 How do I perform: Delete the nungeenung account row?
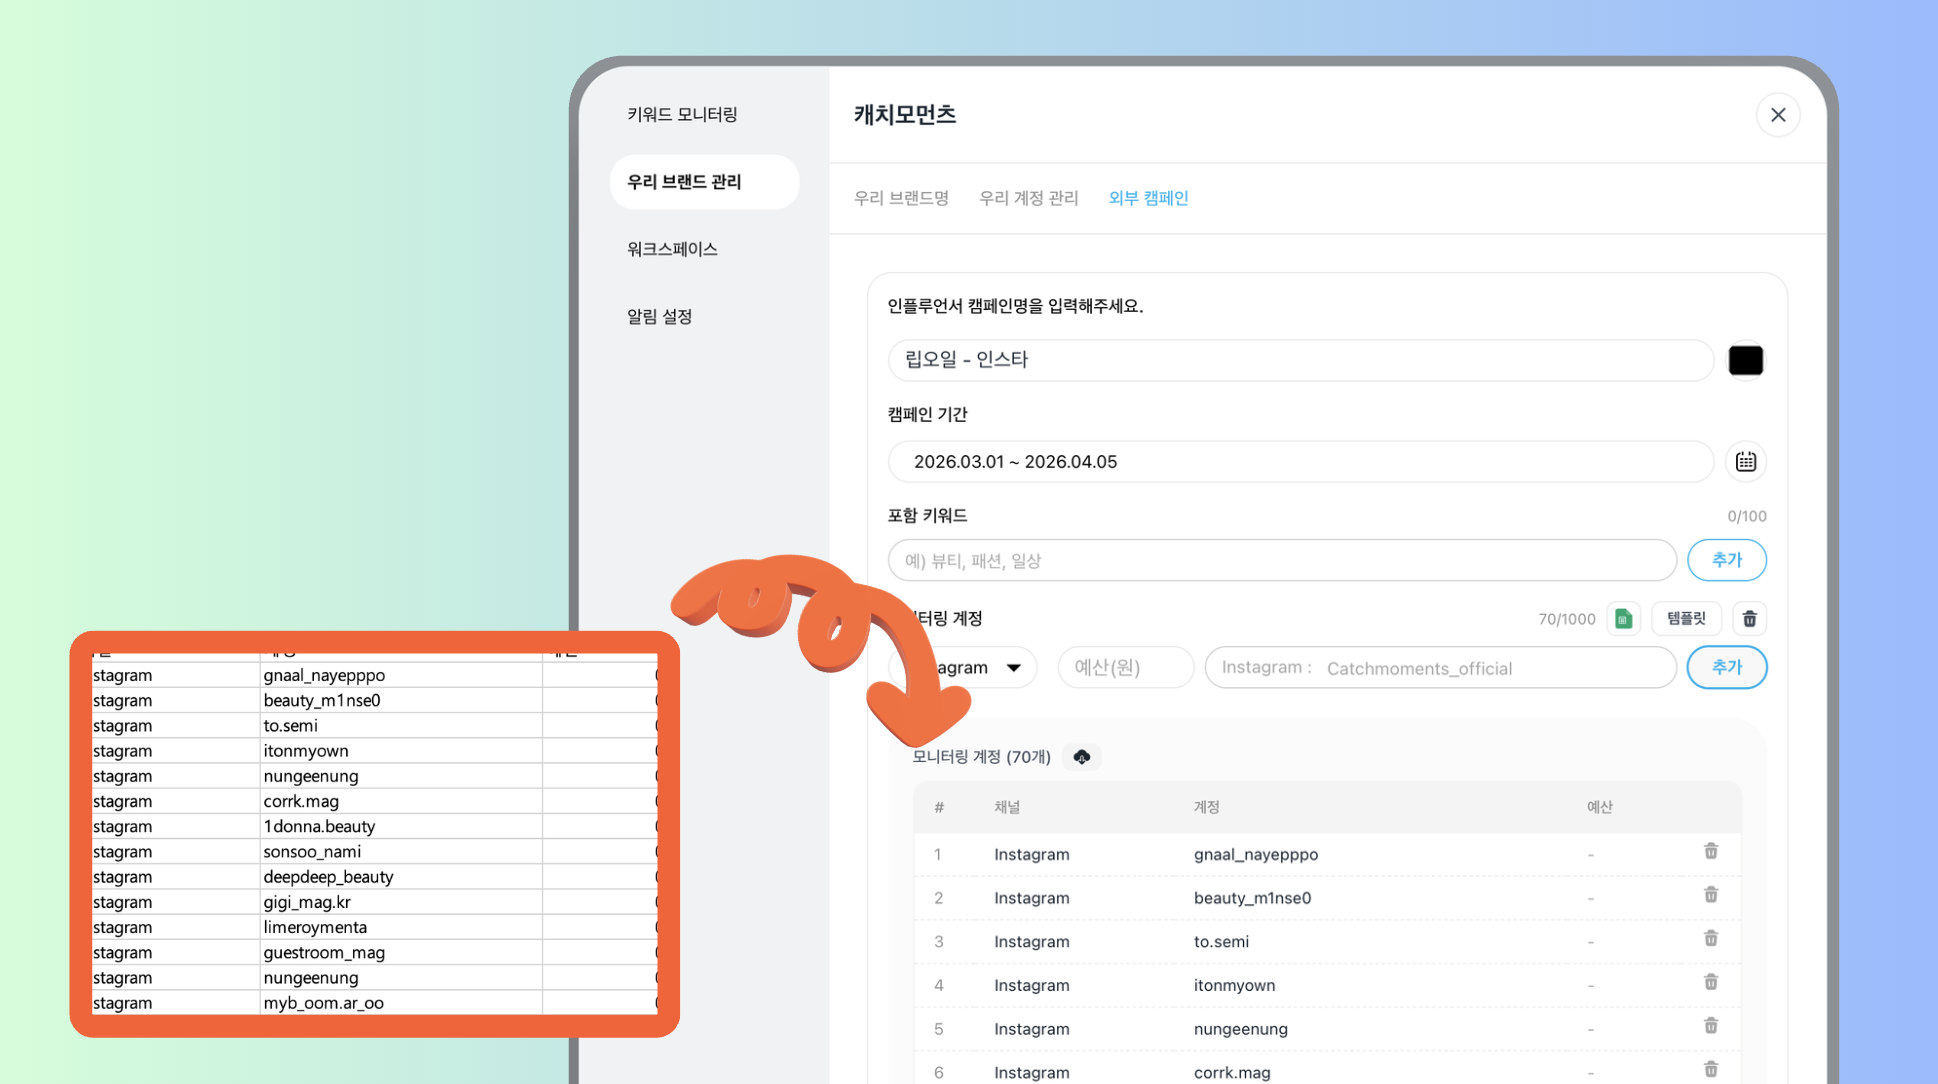pyautogui.click(x=1710, y=1027)
